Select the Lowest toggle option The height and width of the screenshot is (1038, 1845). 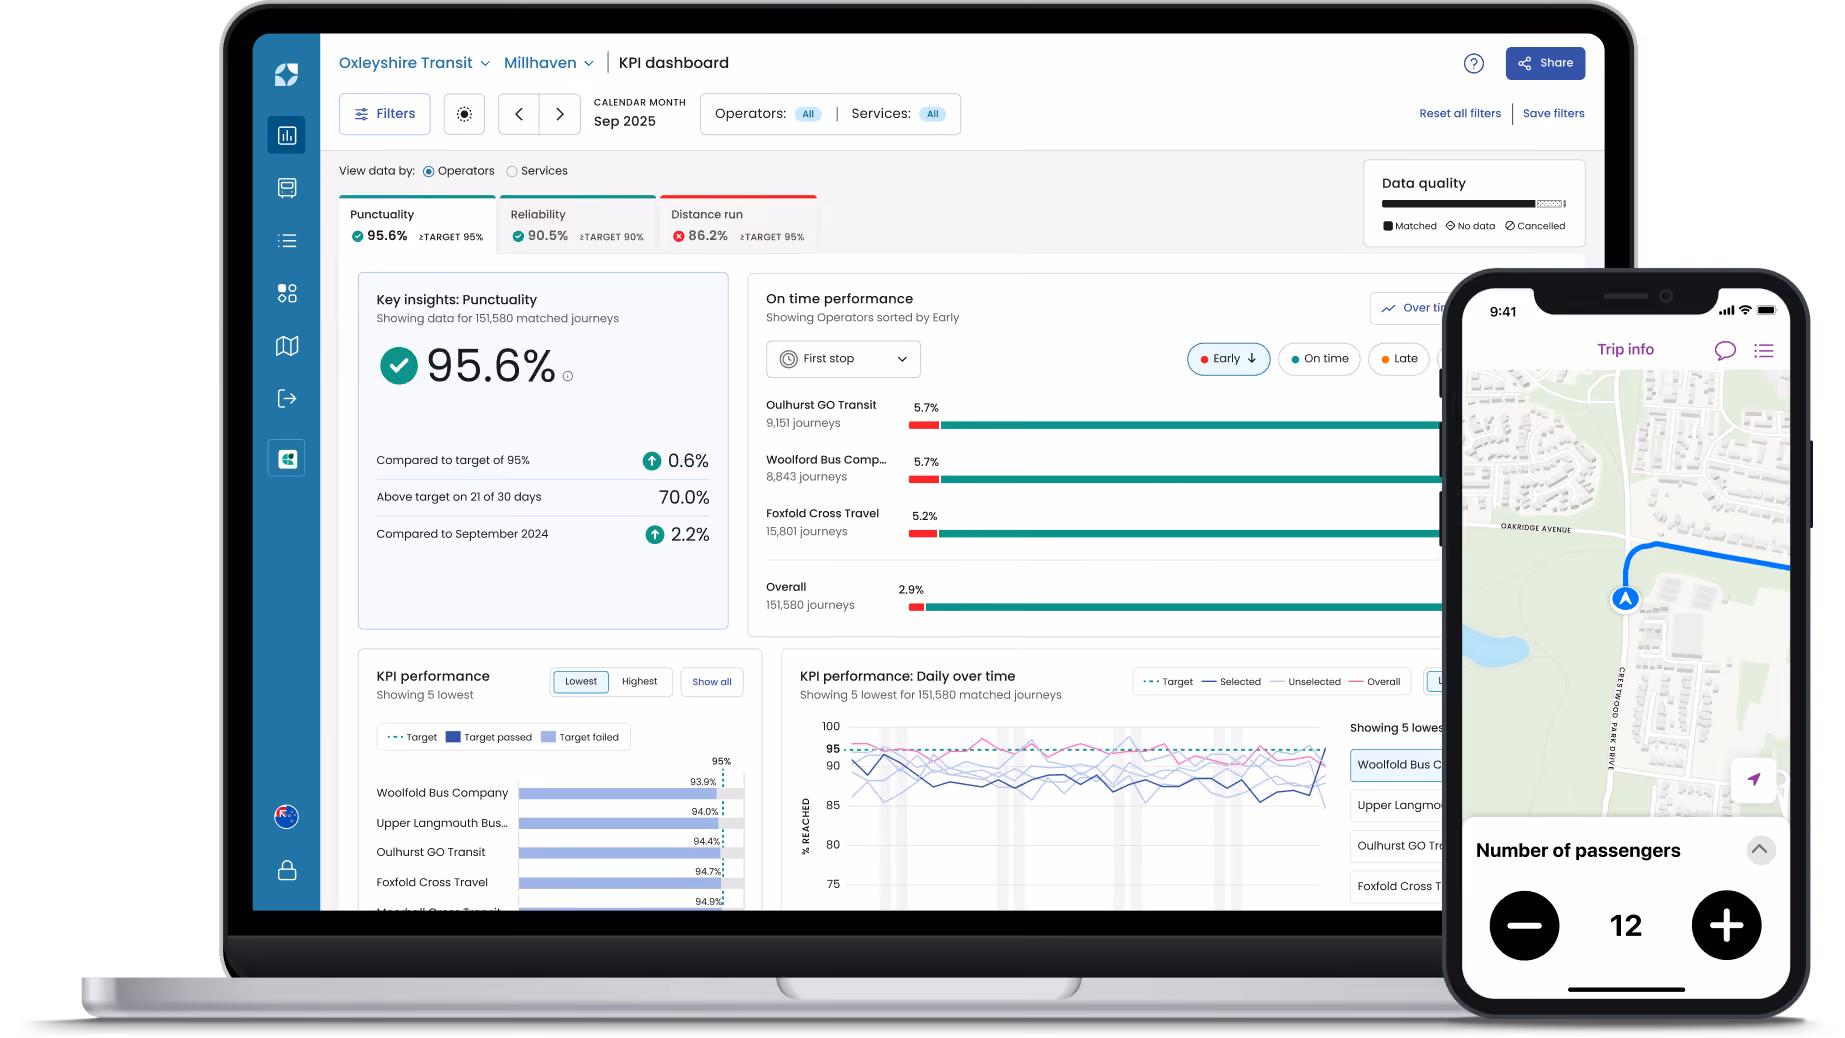point(581,682)
